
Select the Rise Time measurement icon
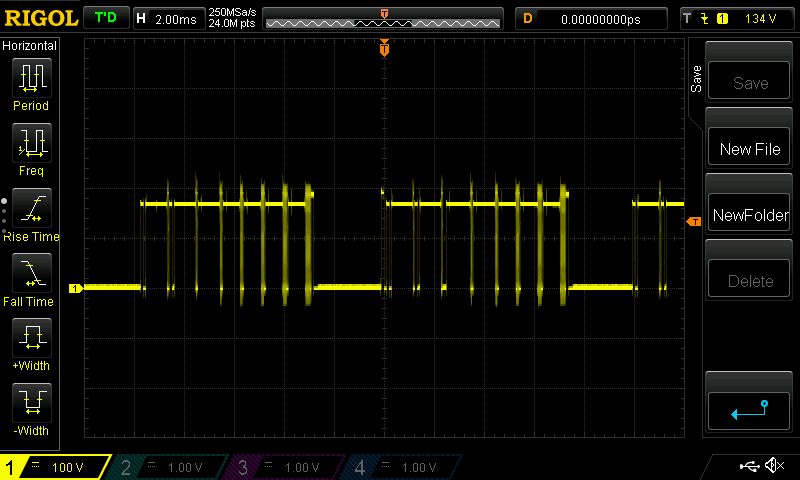coord(32,208)
